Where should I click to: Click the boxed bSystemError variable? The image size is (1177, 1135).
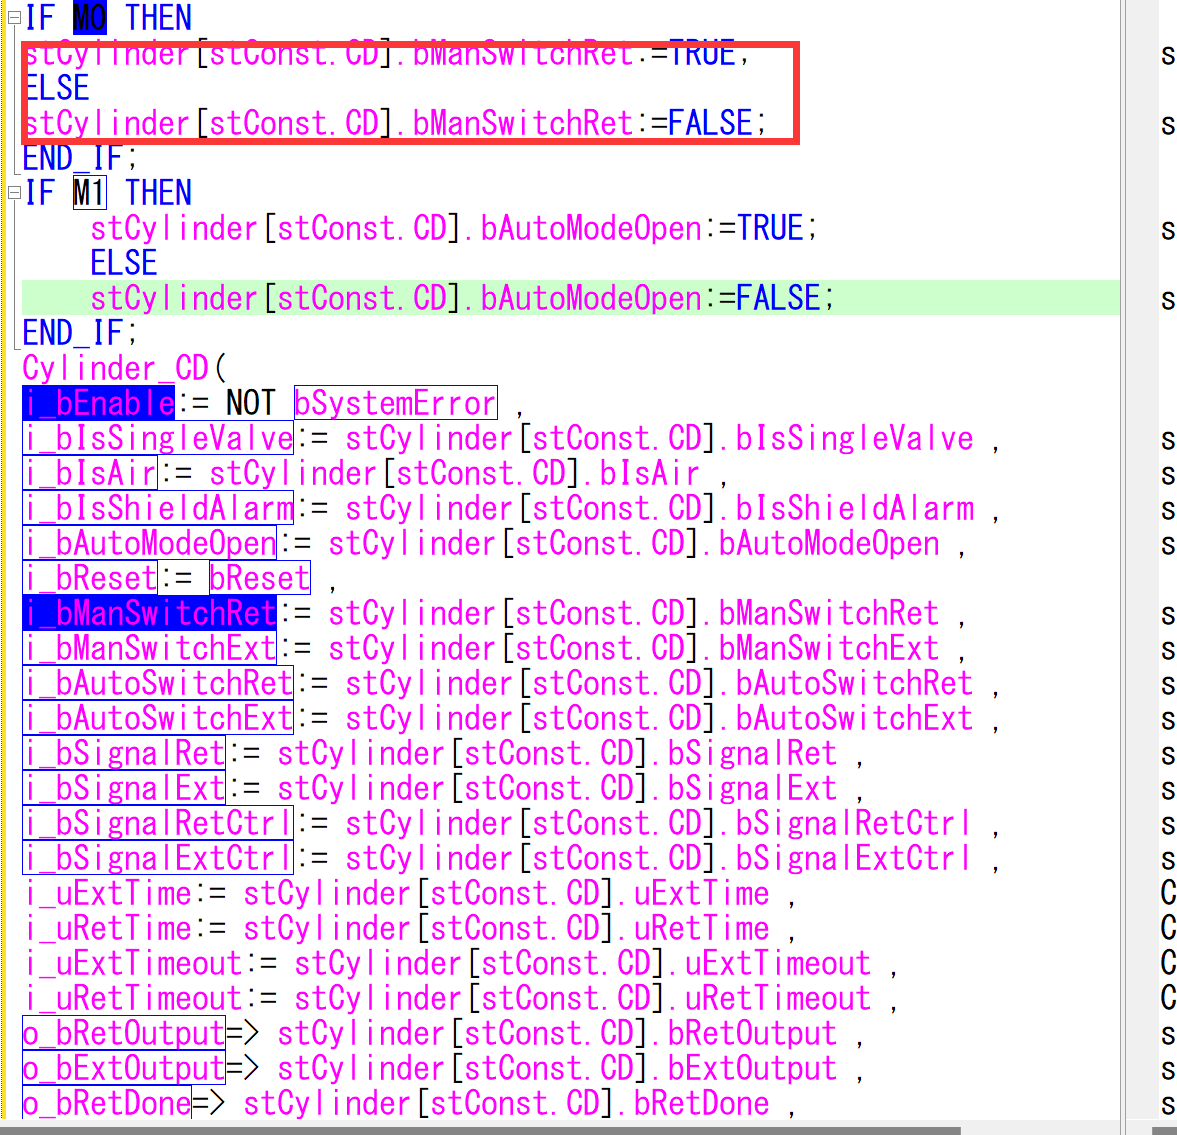pyautogui.click(x=395, y=403)
